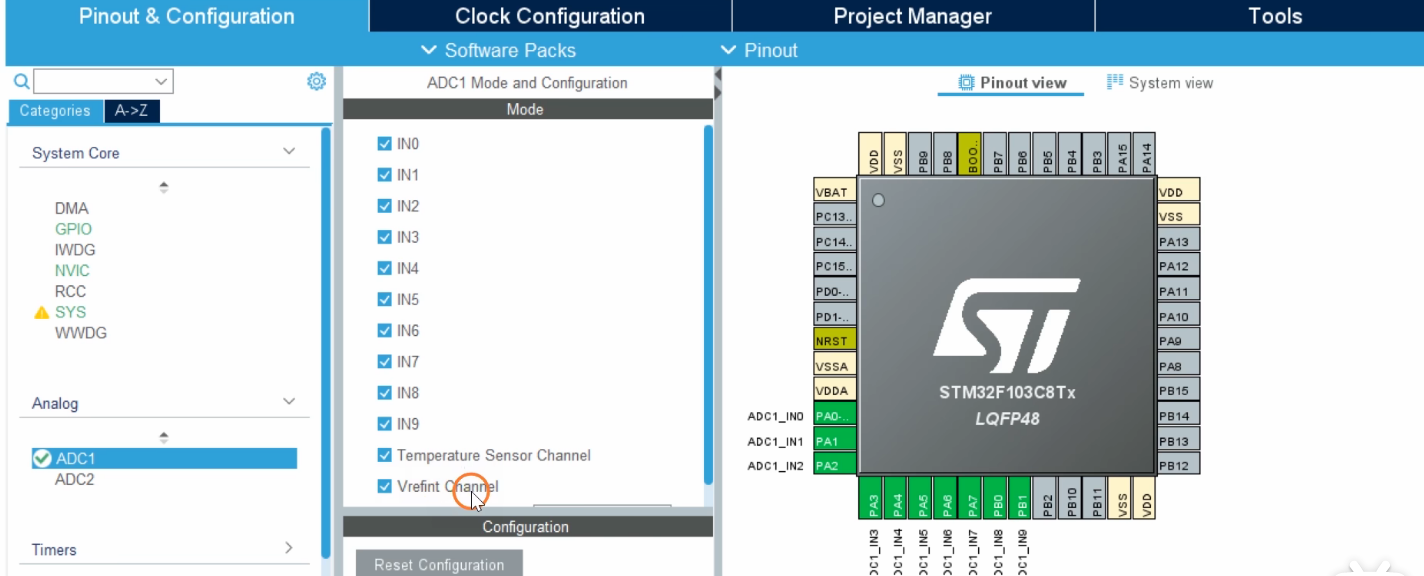This screenshot has width=1424, height=576.
Task: Select the PA2 pin on the chip
Action: 835,465
